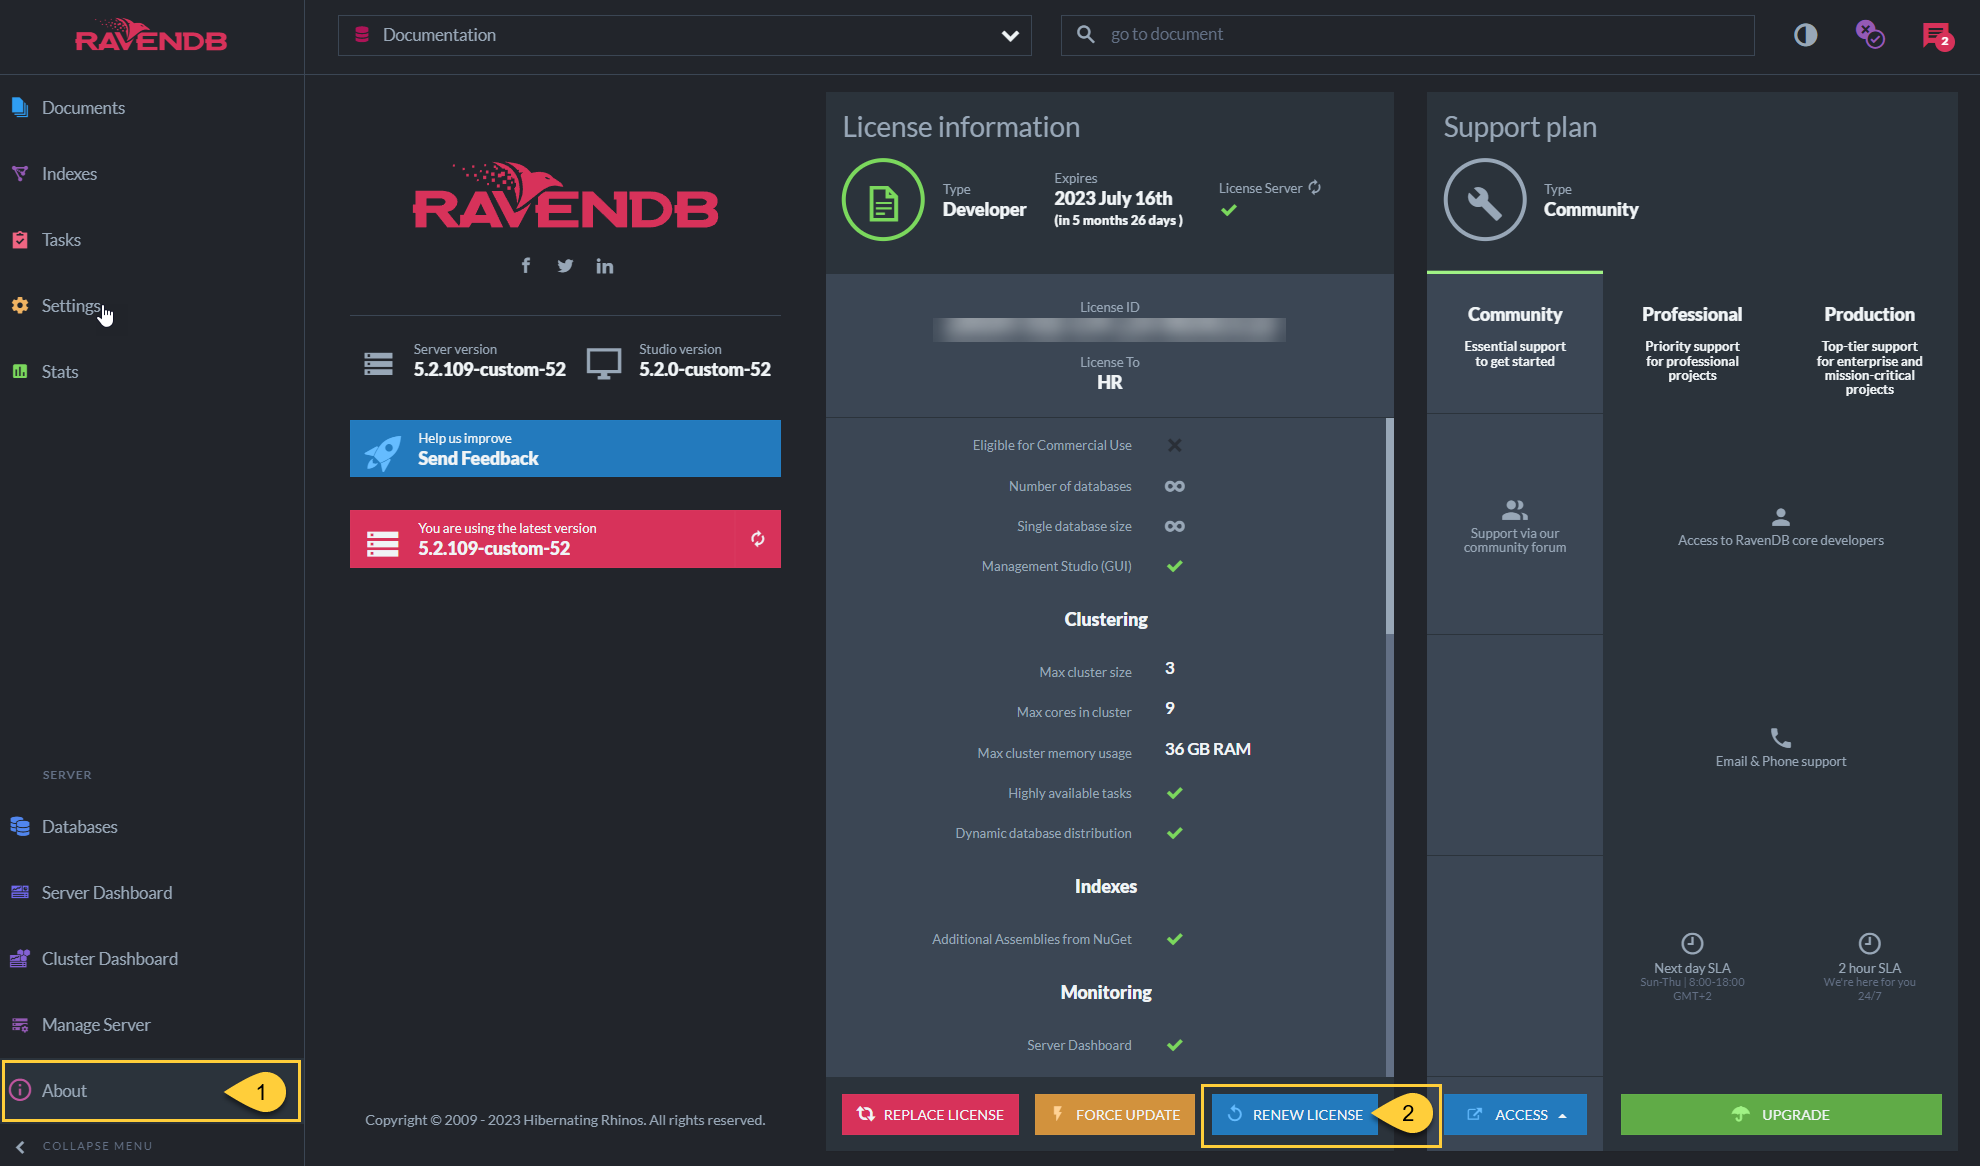Collapse the sidebar menu

point(85,1146)
